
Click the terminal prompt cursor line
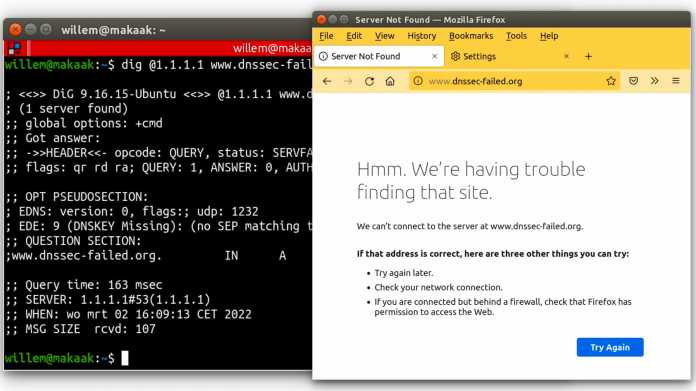tap(67, 358)
